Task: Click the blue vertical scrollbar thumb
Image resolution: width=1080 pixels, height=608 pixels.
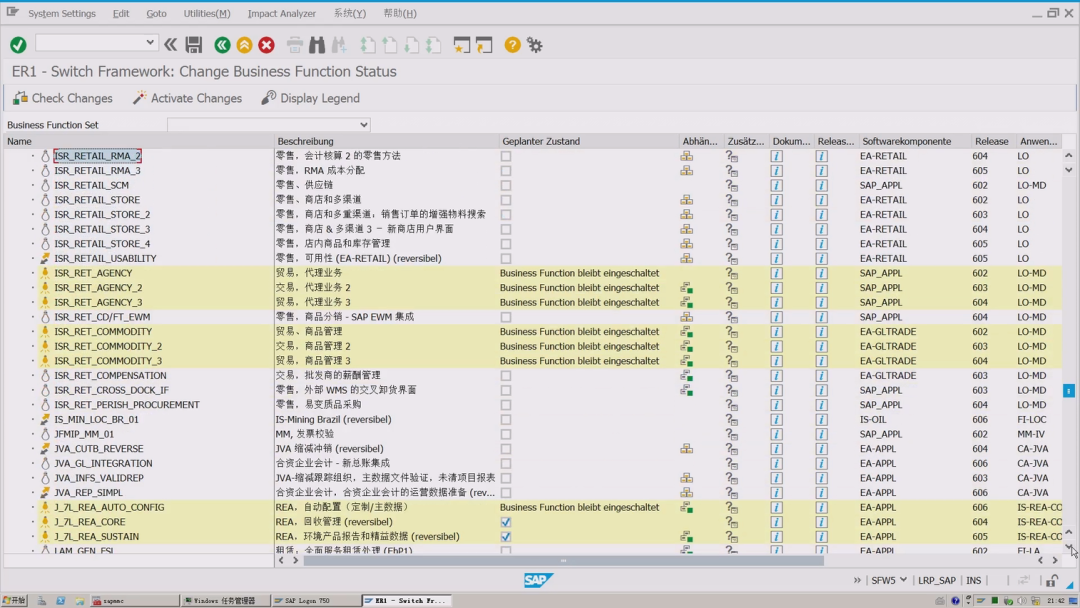Action: tap(1068, 390)
